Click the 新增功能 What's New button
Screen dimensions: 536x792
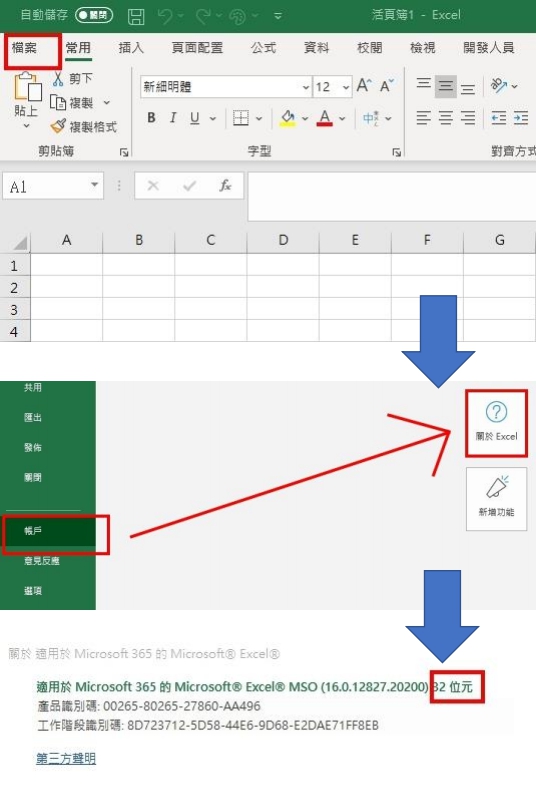pos(496,499)
